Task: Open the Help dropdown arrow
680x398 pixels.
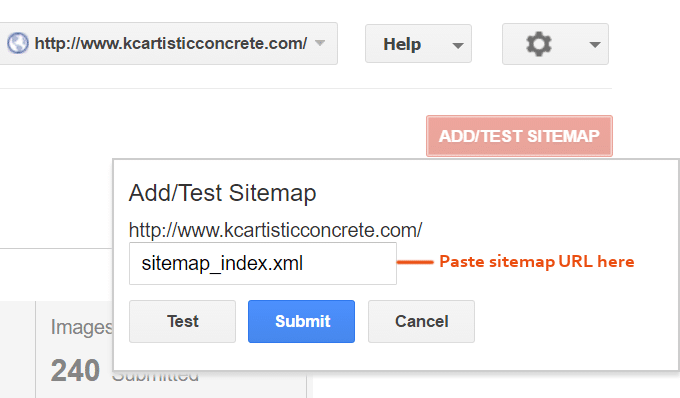Action: [458, 45]
